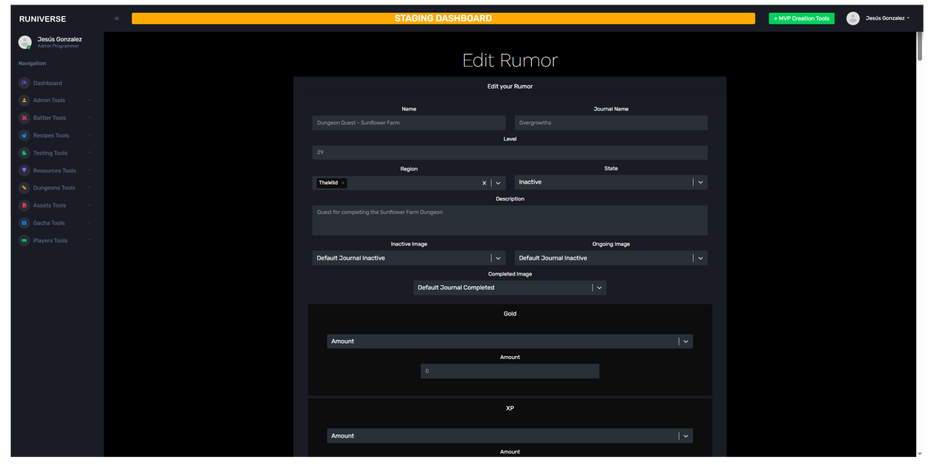Click the Description text area
Screen dimensions: 936x465
509,220
